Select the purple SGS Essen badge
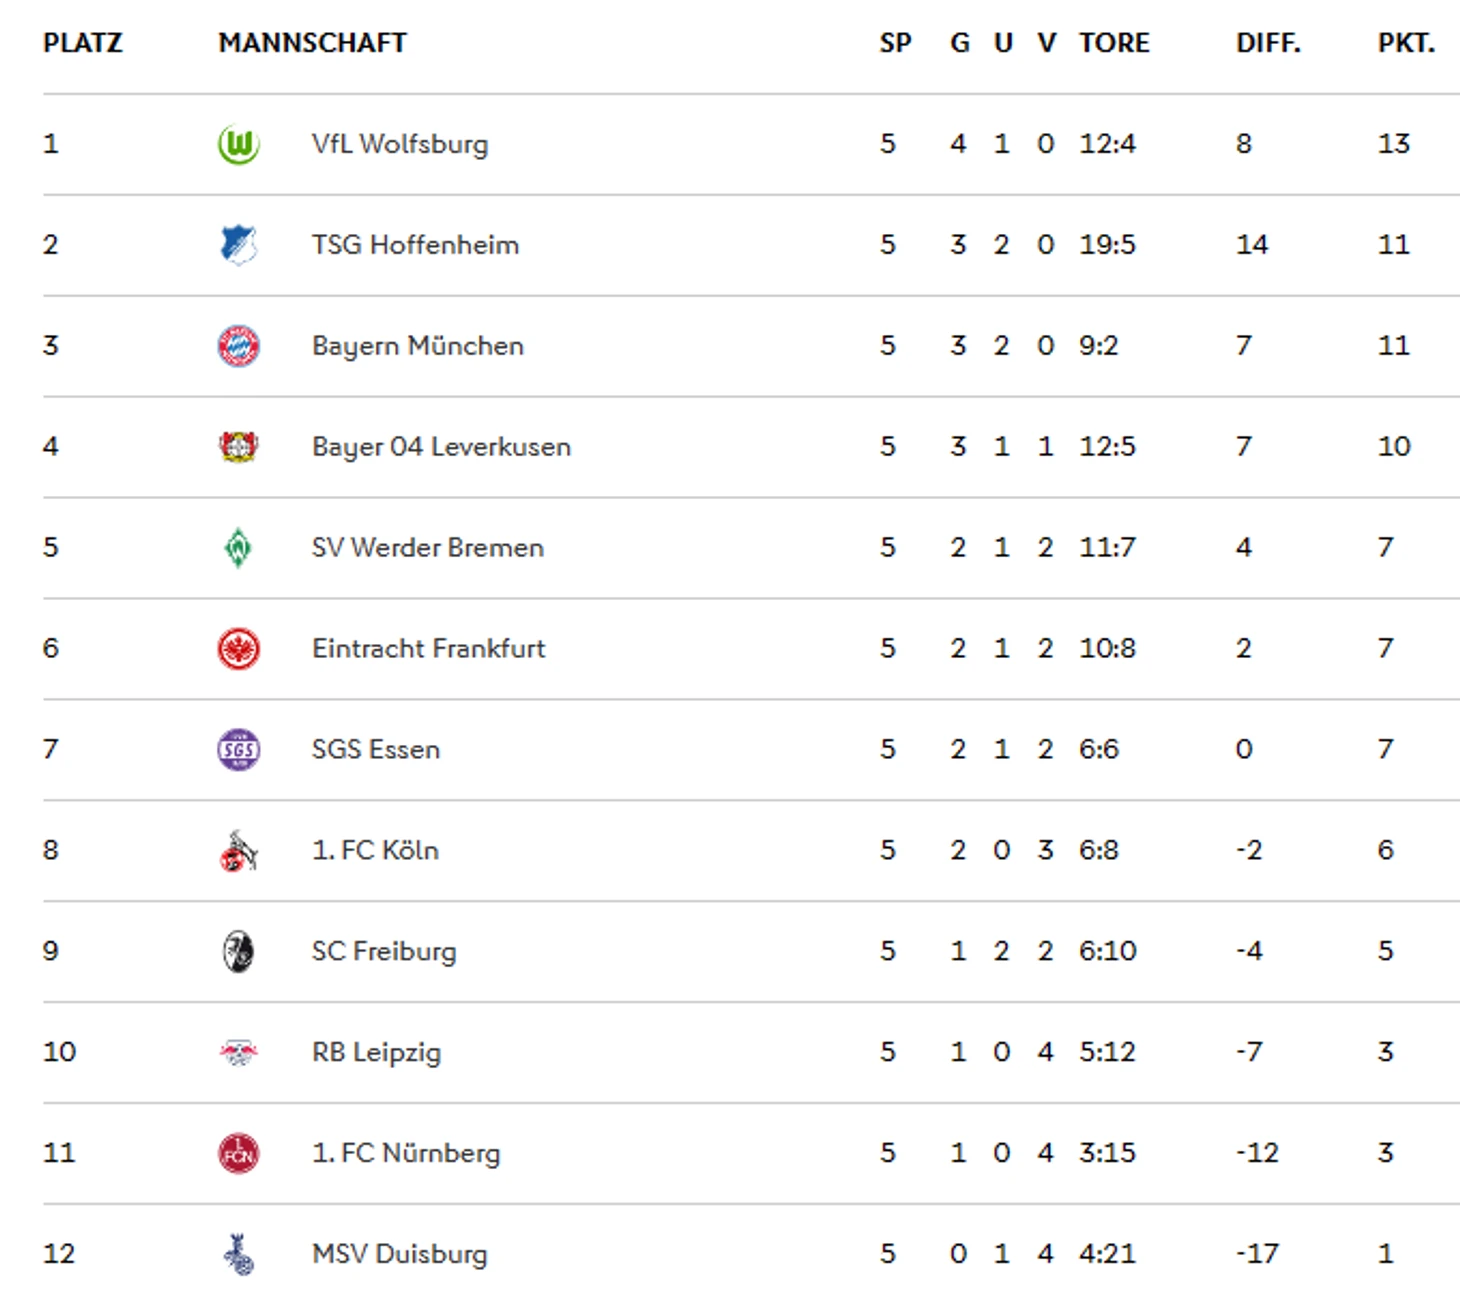The width and height of the screenshot is (1460, 1299). pos(239,749)
